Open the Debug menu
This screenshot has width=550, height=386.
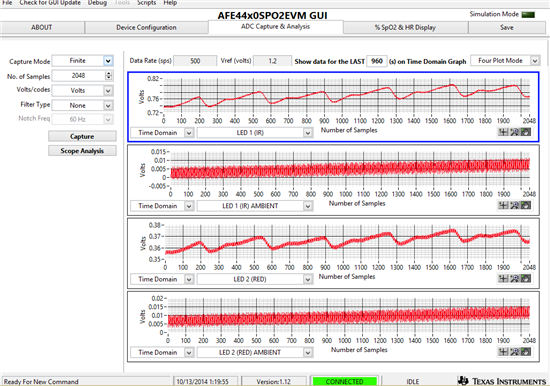97,2
